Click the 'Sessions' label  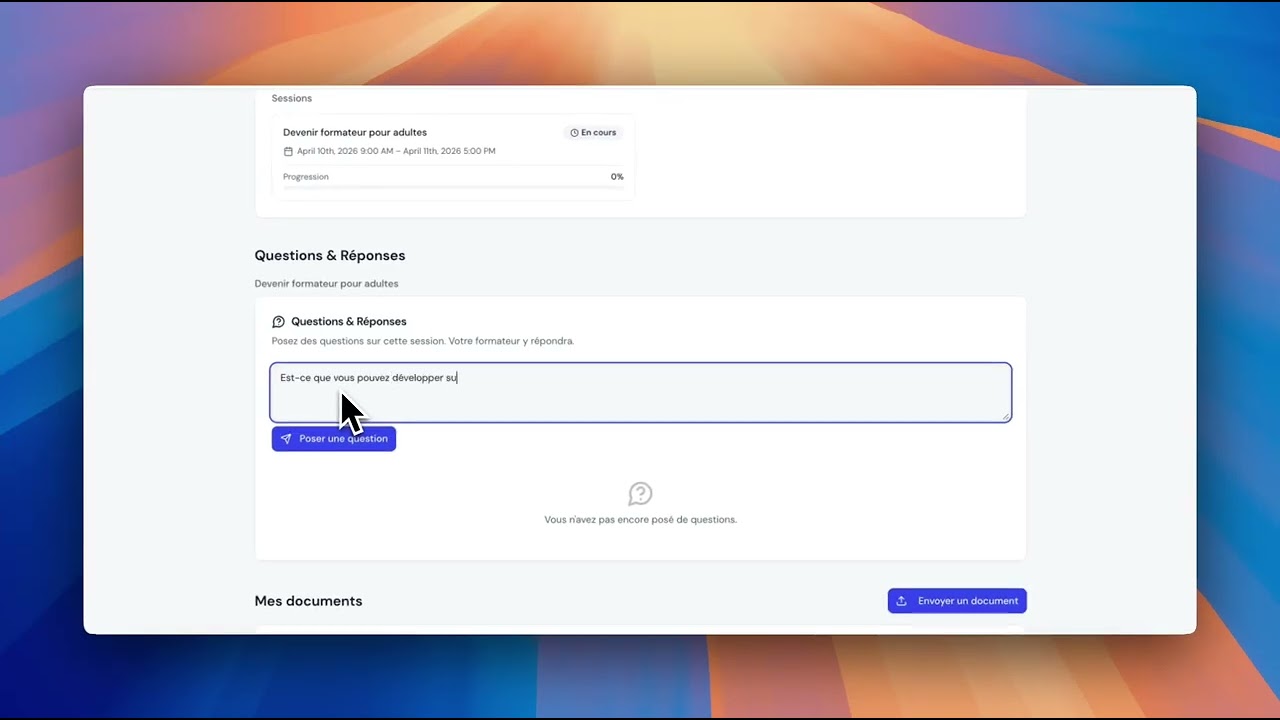point(292,98)
